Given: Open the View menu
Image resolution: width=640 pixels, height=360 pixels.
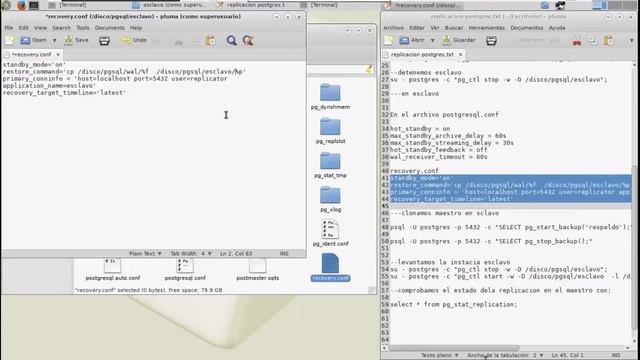Looking at the screenshot, I should [x=40, y=28].
